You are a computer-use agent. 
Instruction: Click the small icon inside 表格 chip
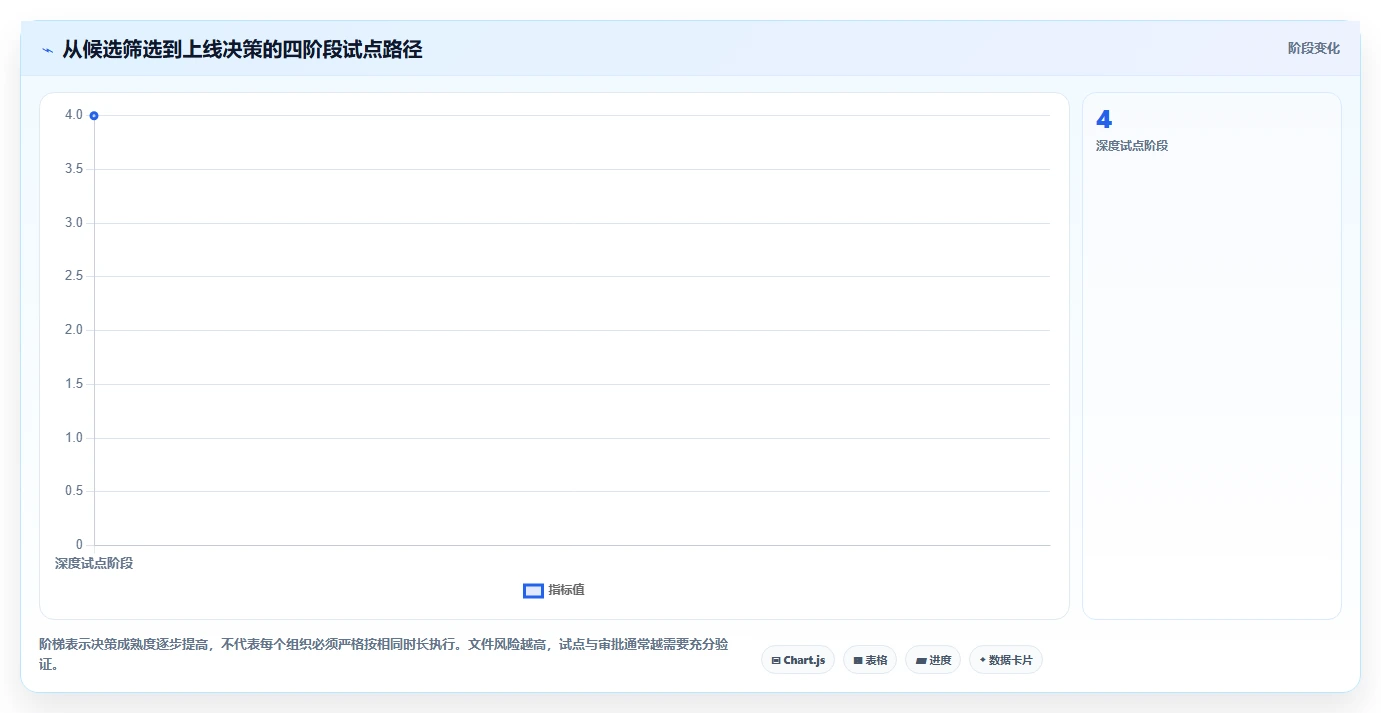[x=858, y=660]
